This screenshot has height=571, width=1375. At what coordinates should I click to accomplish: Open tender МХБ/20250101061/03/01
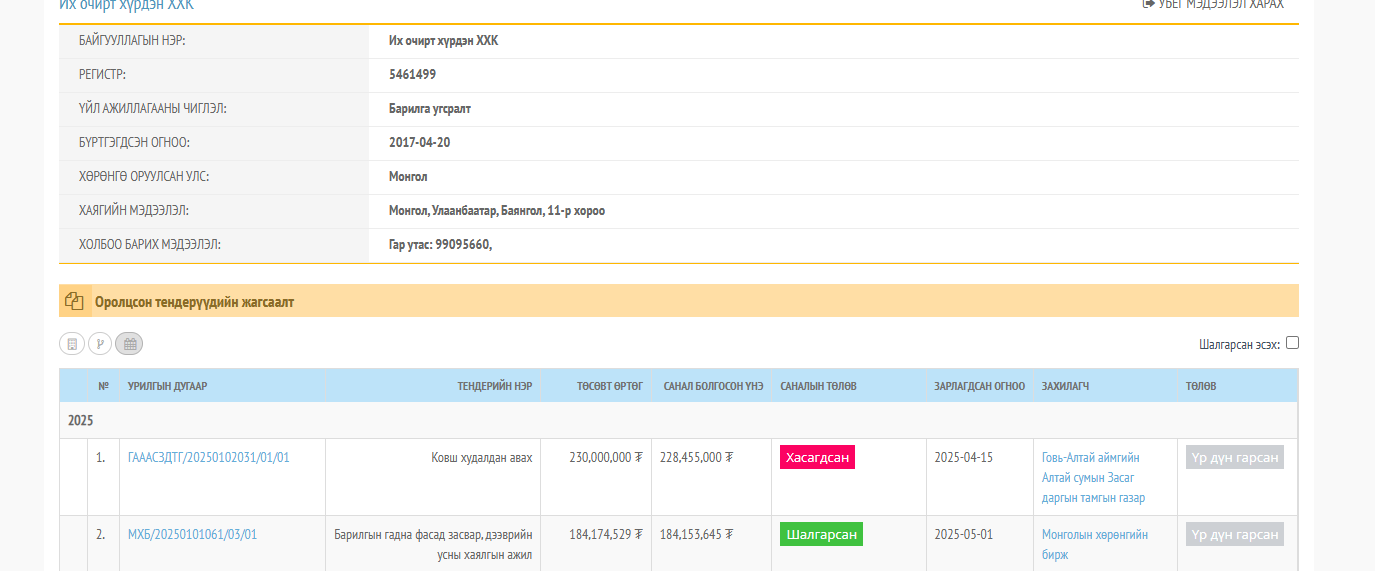tap(192, 535)
